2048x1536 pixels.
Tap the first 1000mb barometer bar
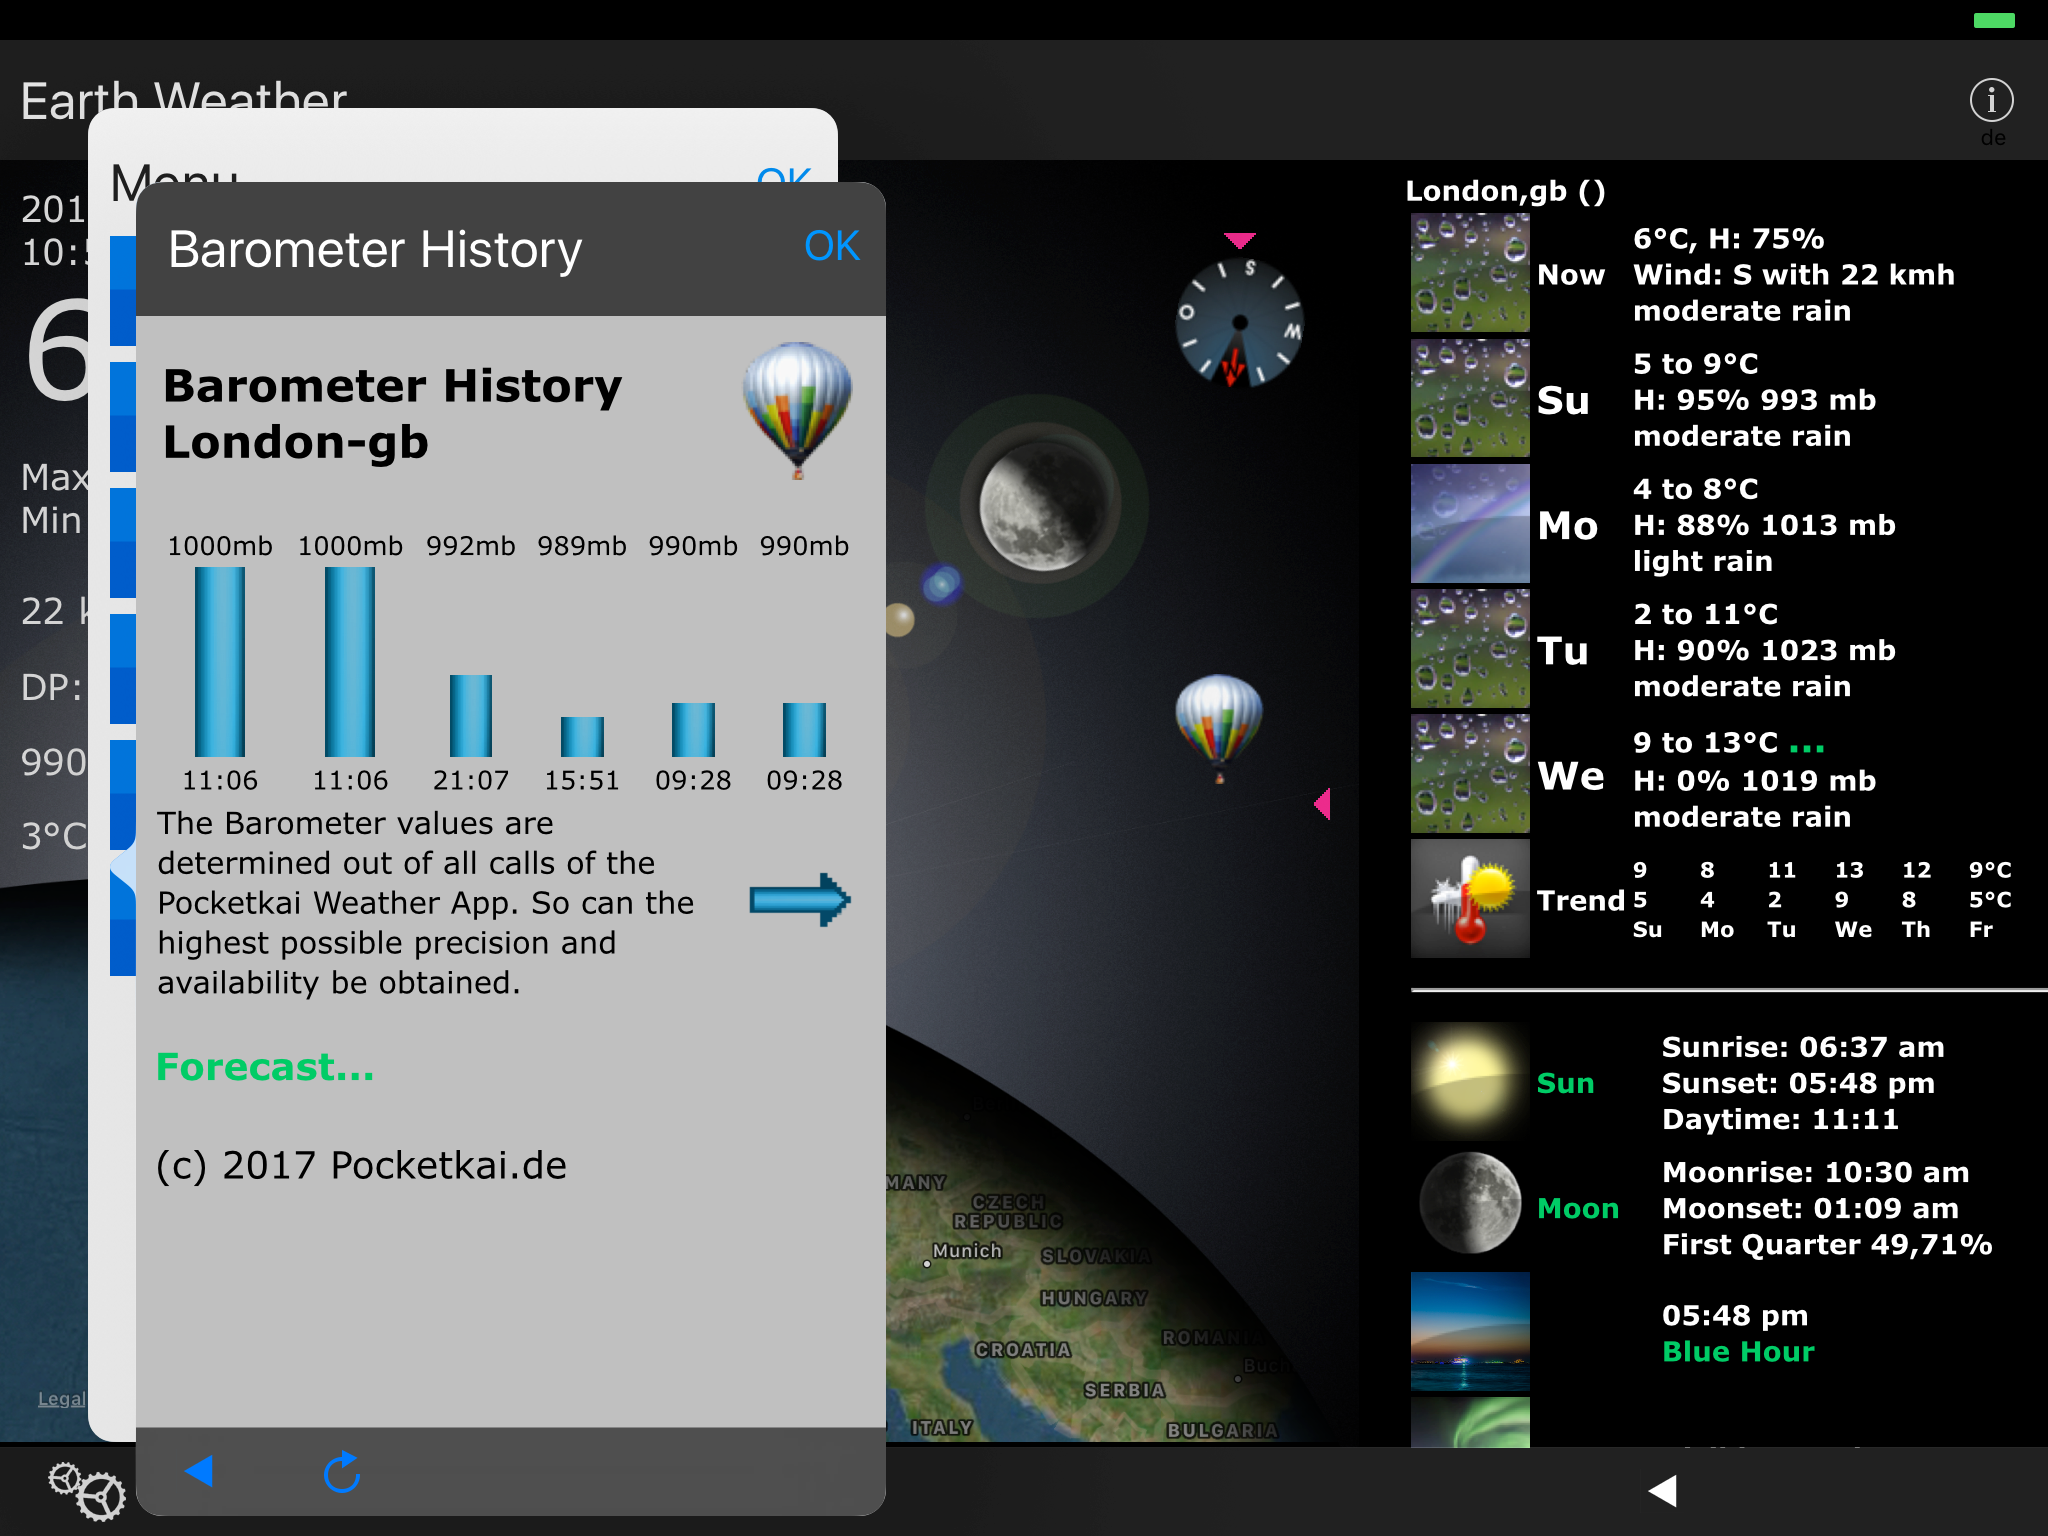[220, 661]
